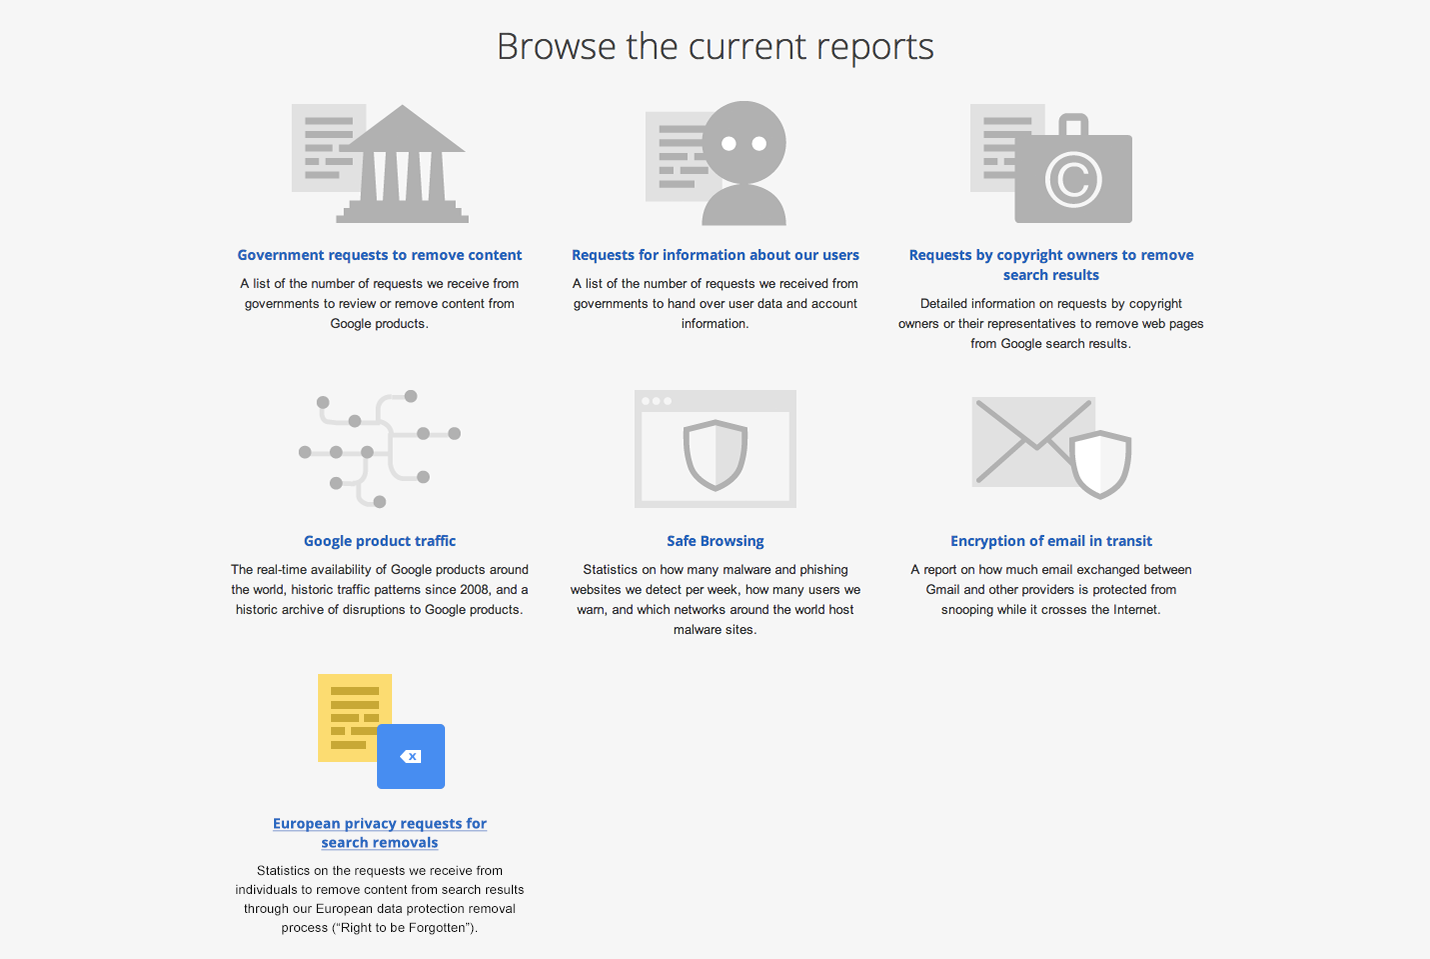Screen dimensions: 1430x959
Task: Click the browser window shield icon
Action: tap(714, 448)
